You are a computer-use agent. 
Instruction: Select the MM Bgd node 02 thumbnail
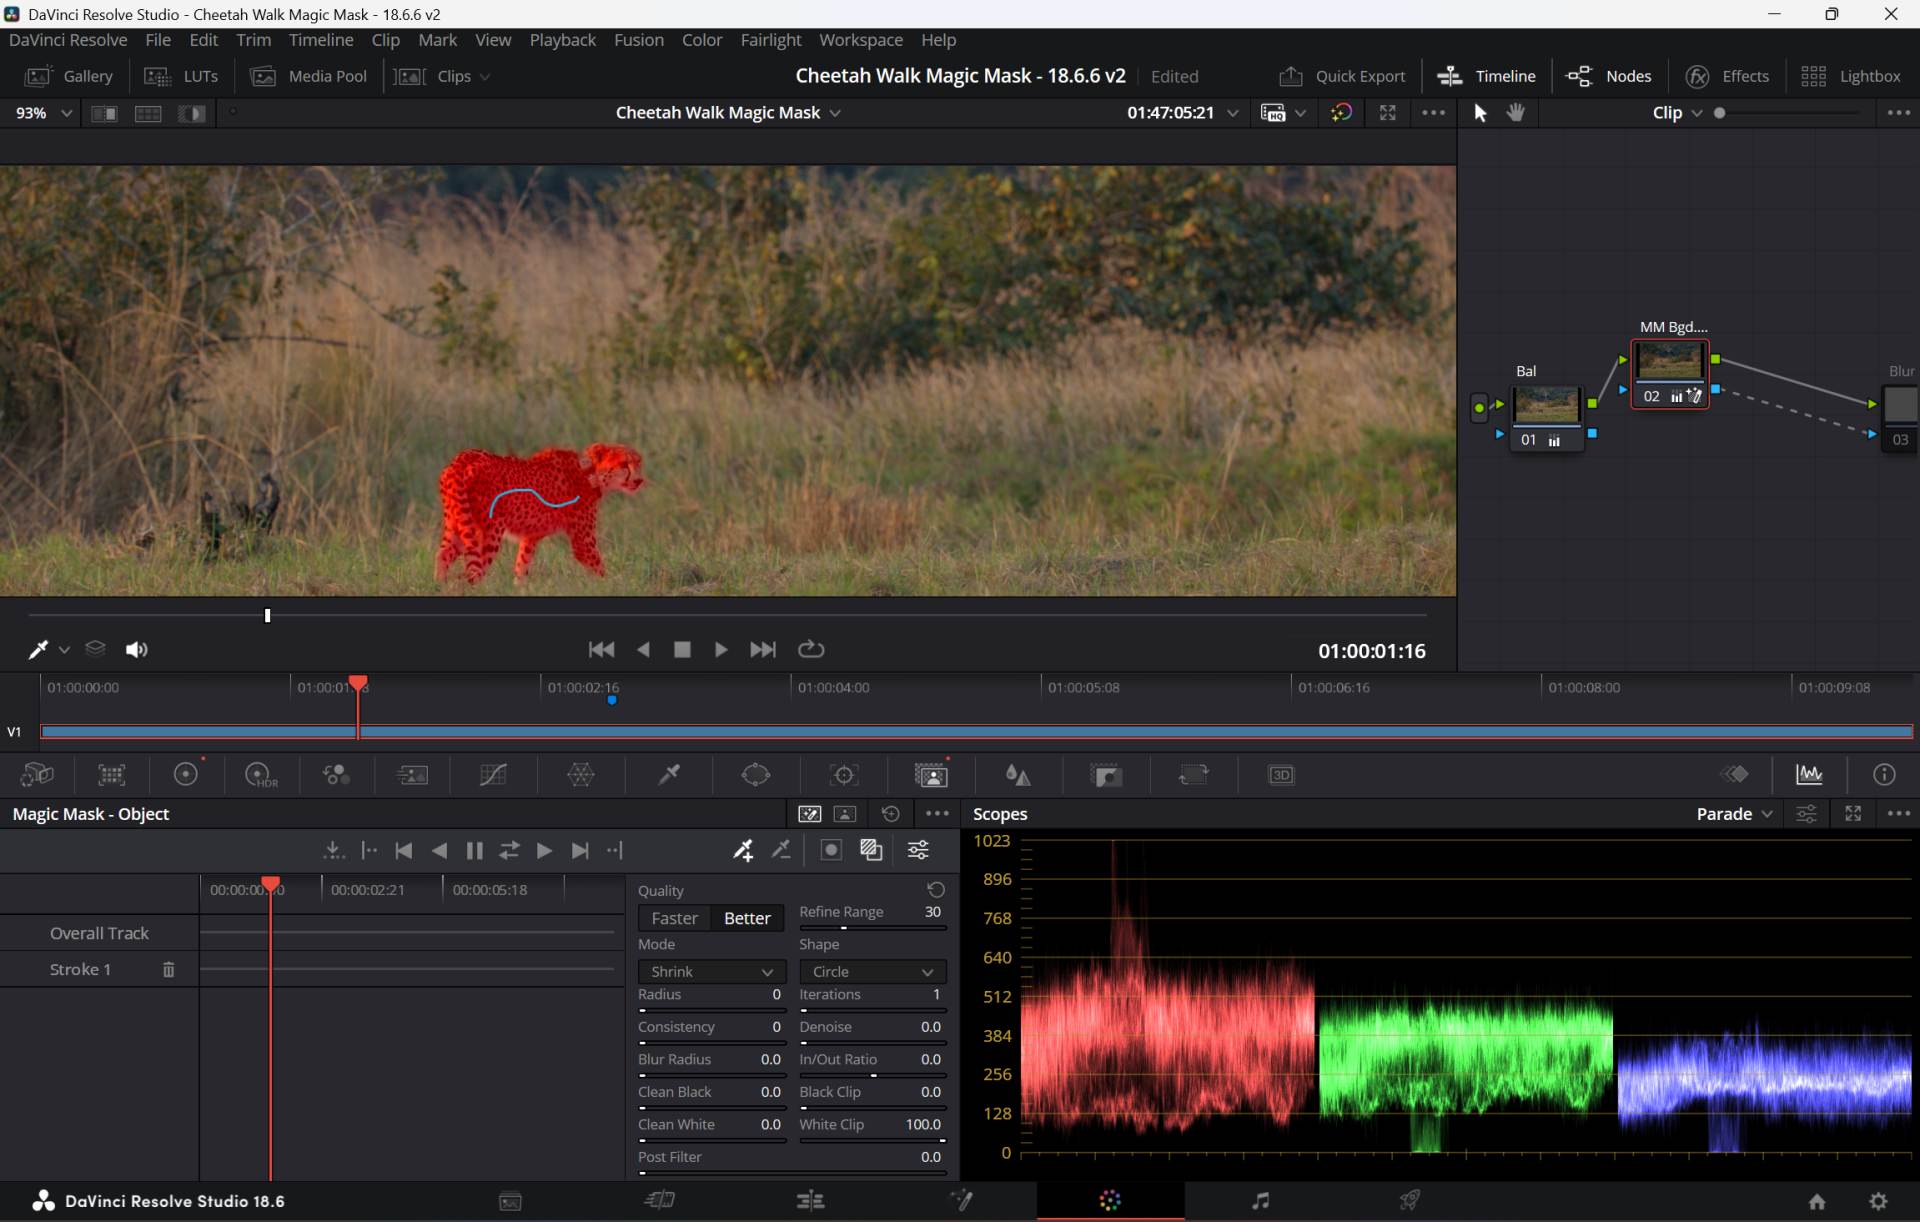pyautogui.click(x=1669, y=362)
